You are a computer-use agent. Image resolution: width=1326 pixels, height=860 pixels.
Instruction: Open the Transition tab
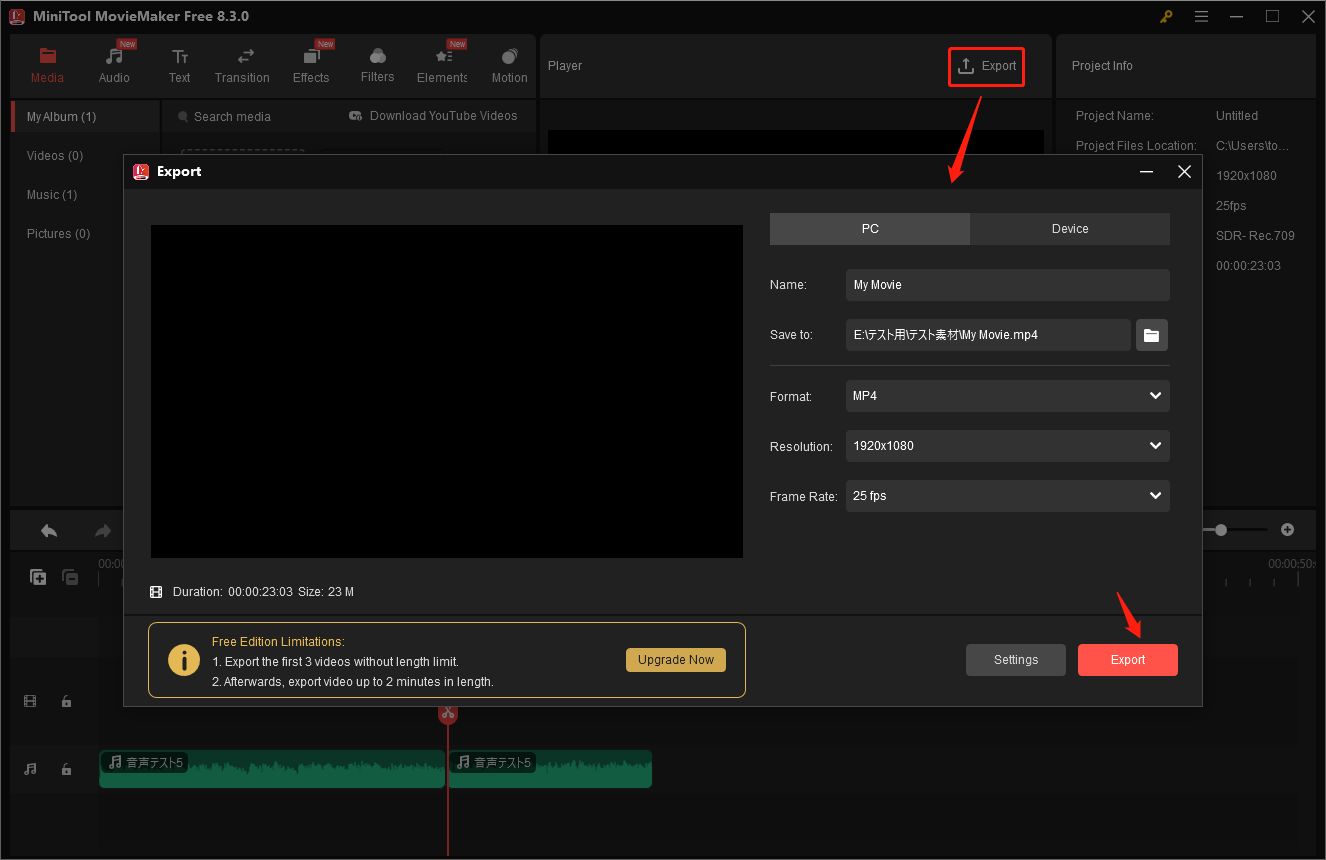pyautogui.click(x=242, y=65)
